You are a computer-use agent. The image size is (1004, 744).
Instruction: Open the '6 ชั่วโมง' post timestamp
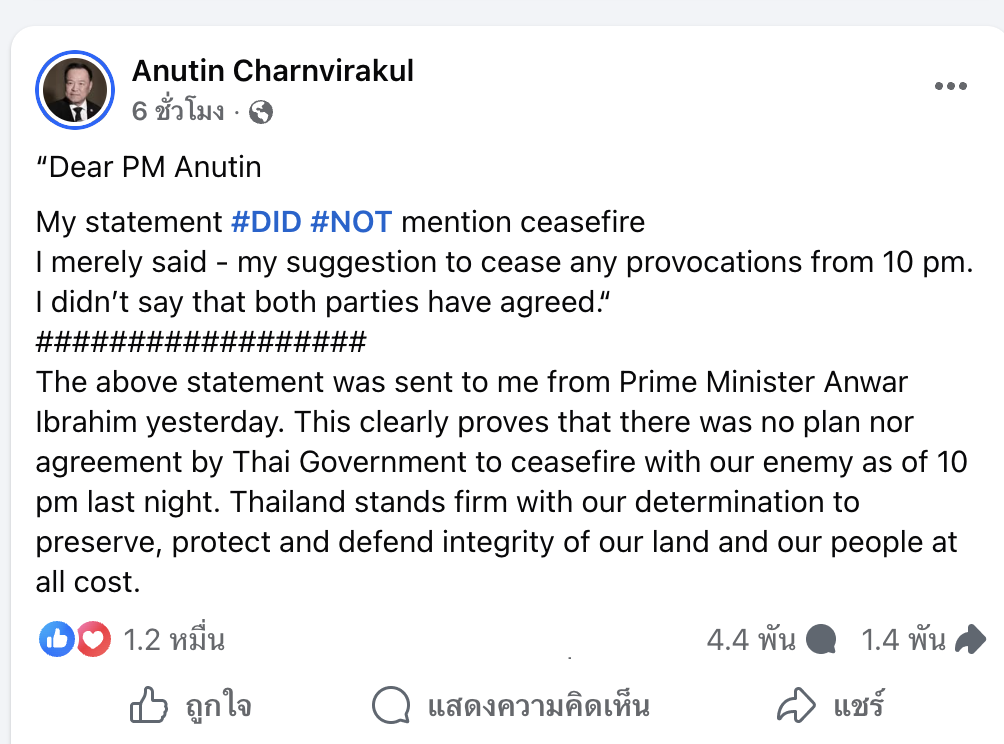[178, 112]
